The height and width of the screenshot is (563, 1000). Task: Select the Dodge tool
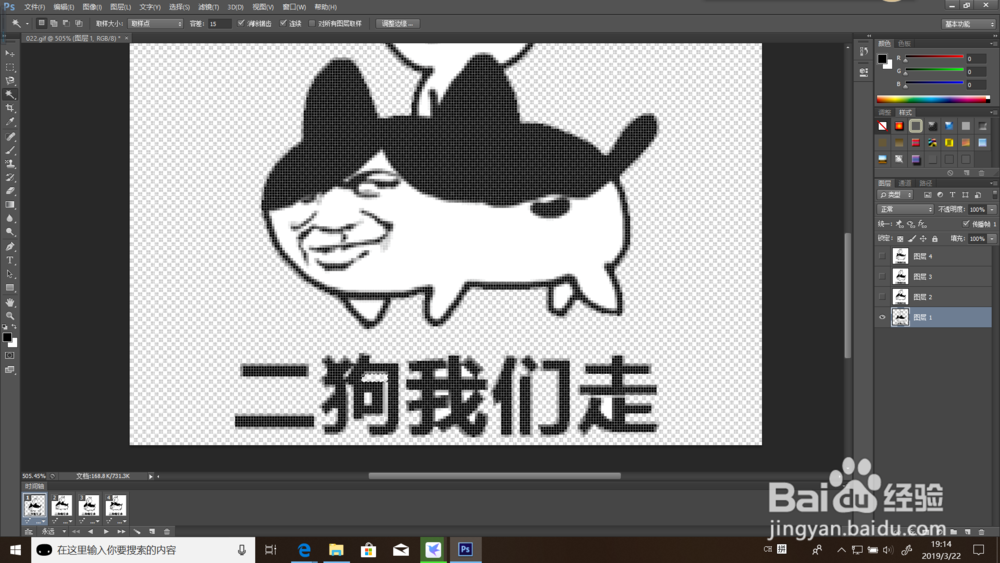point(10,232)
